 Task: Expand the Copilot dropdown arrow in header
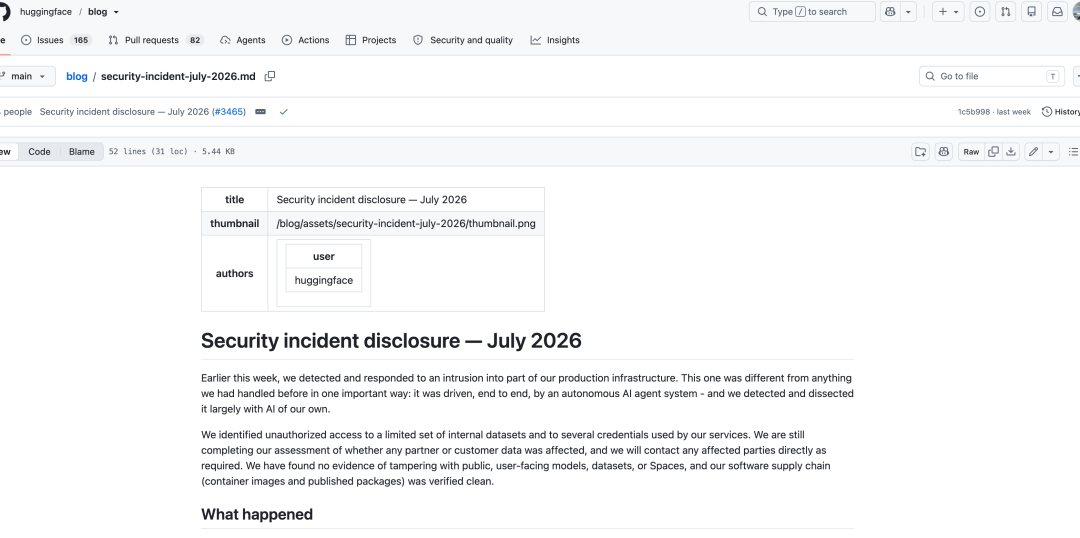pyautogui.click(x=908, y=12)
